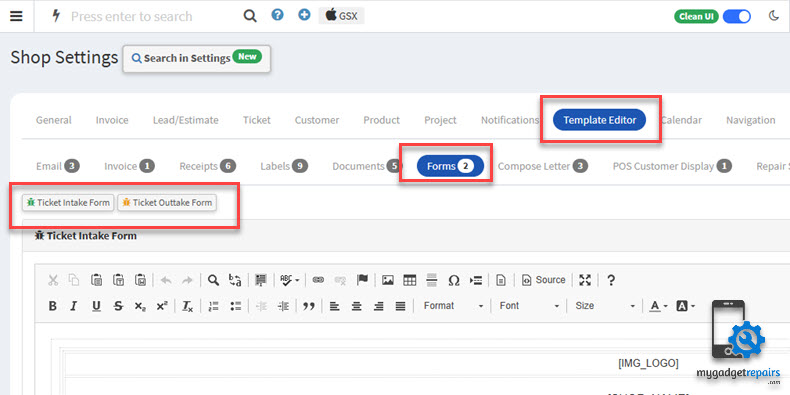This screenshot has width=790, height=395.
Task: Click the Insert Link chain icon
Action: pos(318,280)
